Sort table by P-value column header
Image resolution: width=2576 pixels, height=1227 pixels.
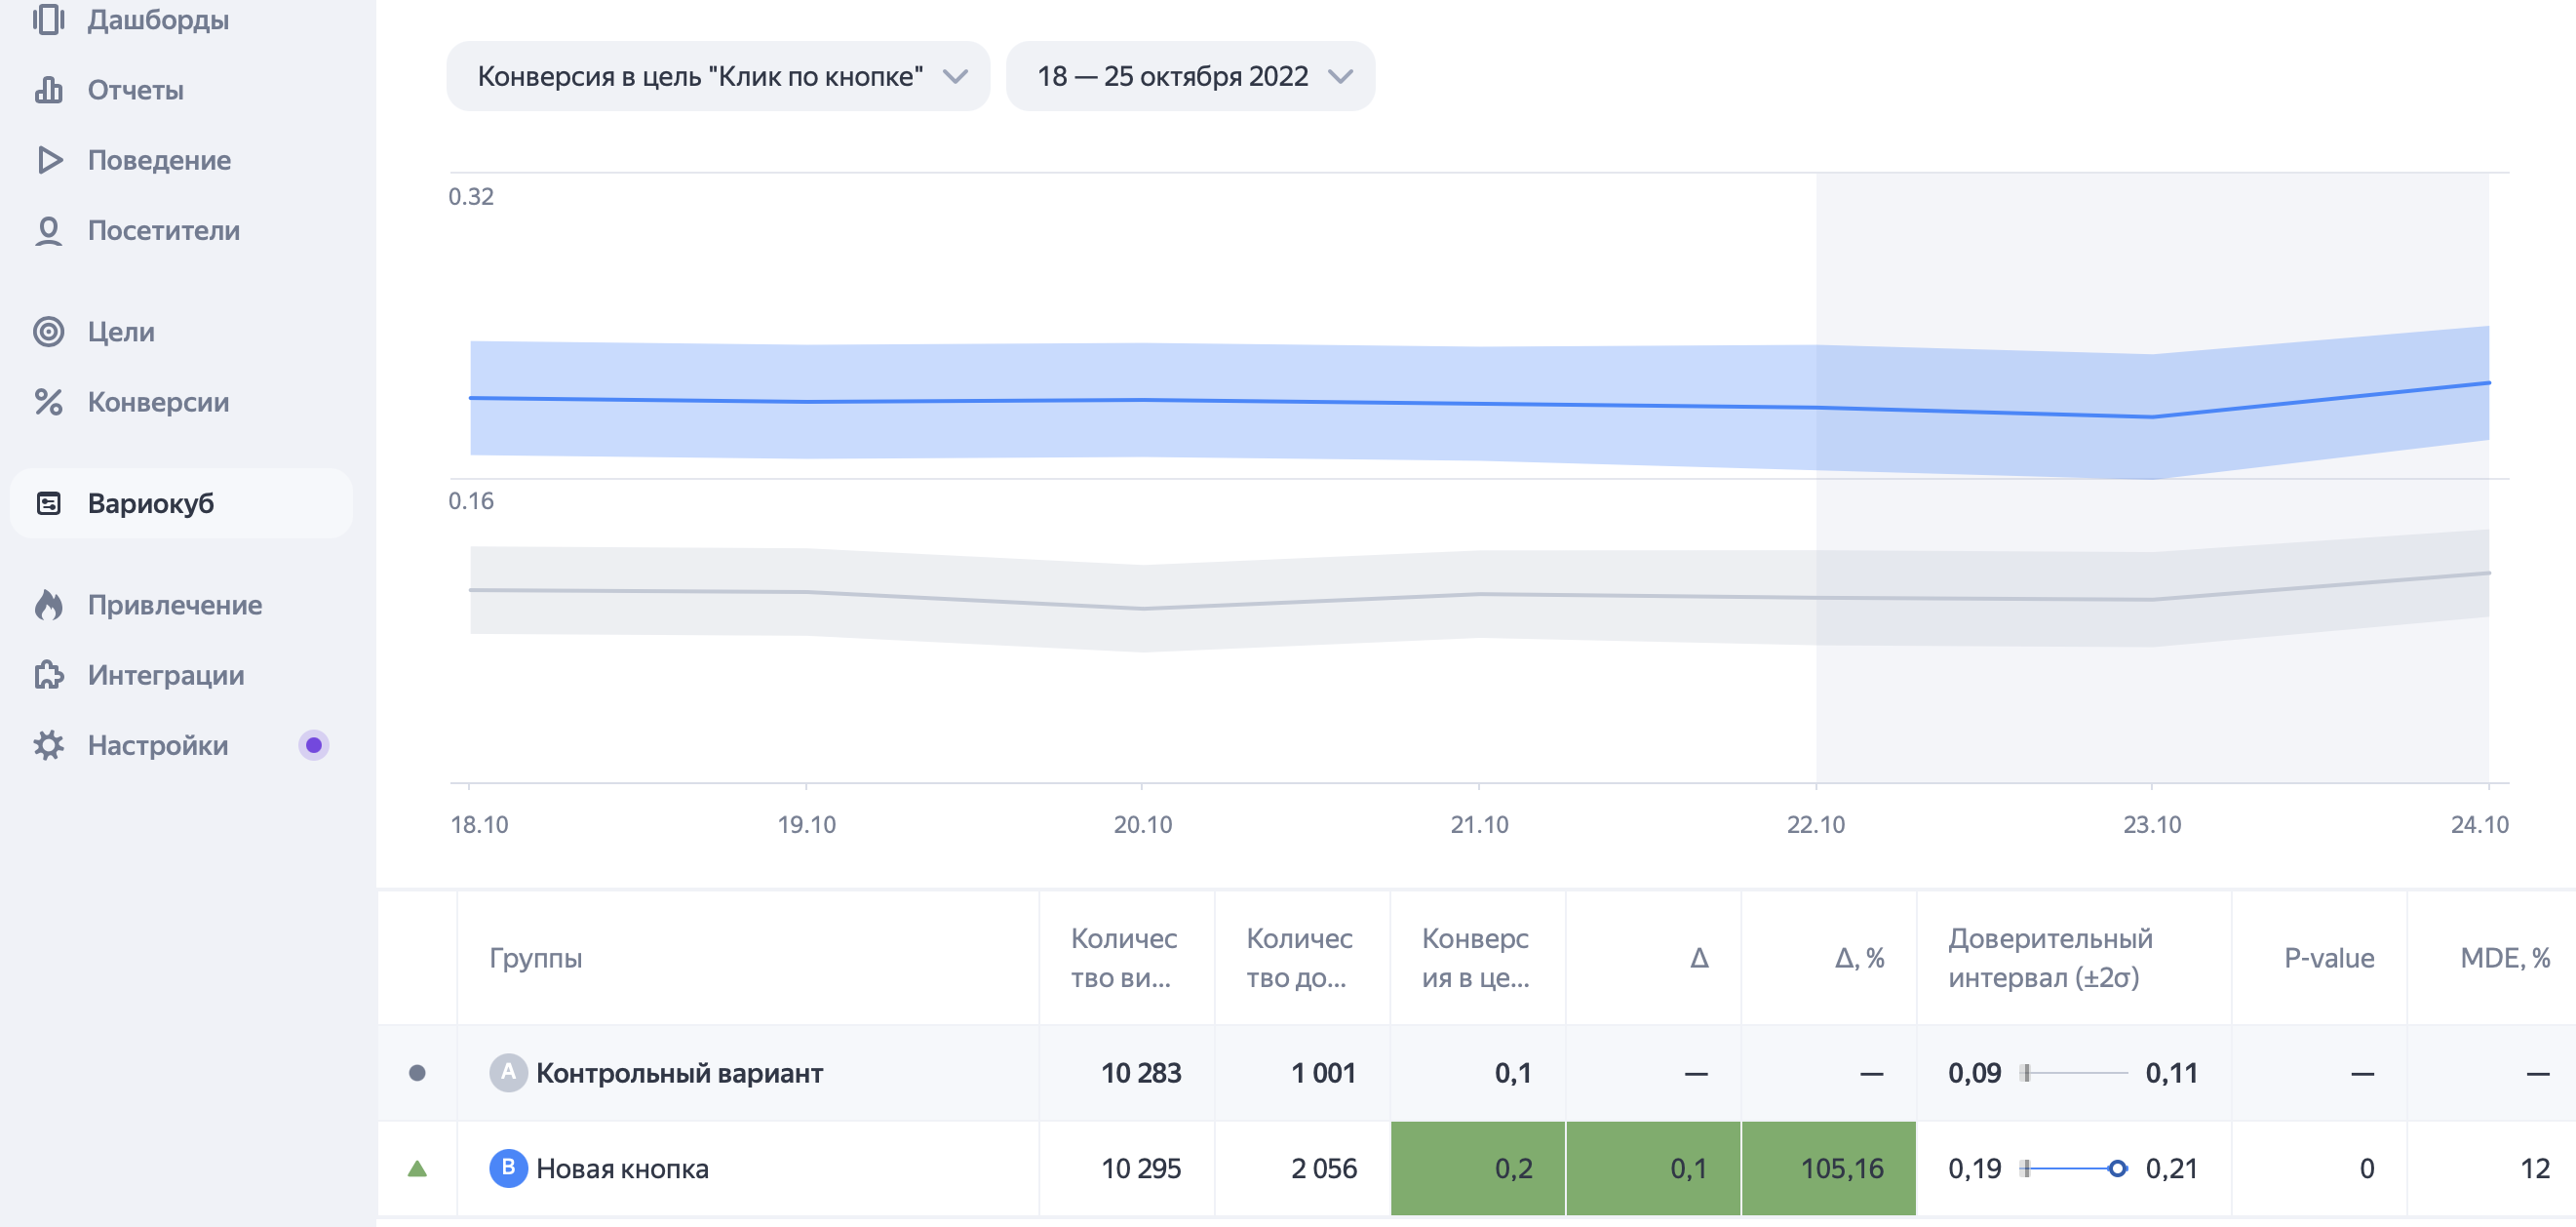2328,958
